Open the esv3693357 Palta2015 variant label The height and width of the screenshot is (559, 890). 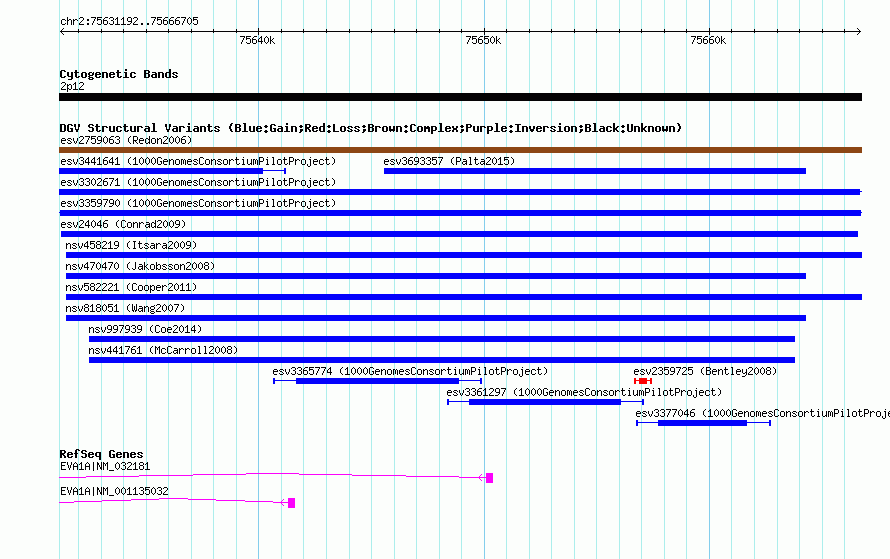click(x=449, y=161)
